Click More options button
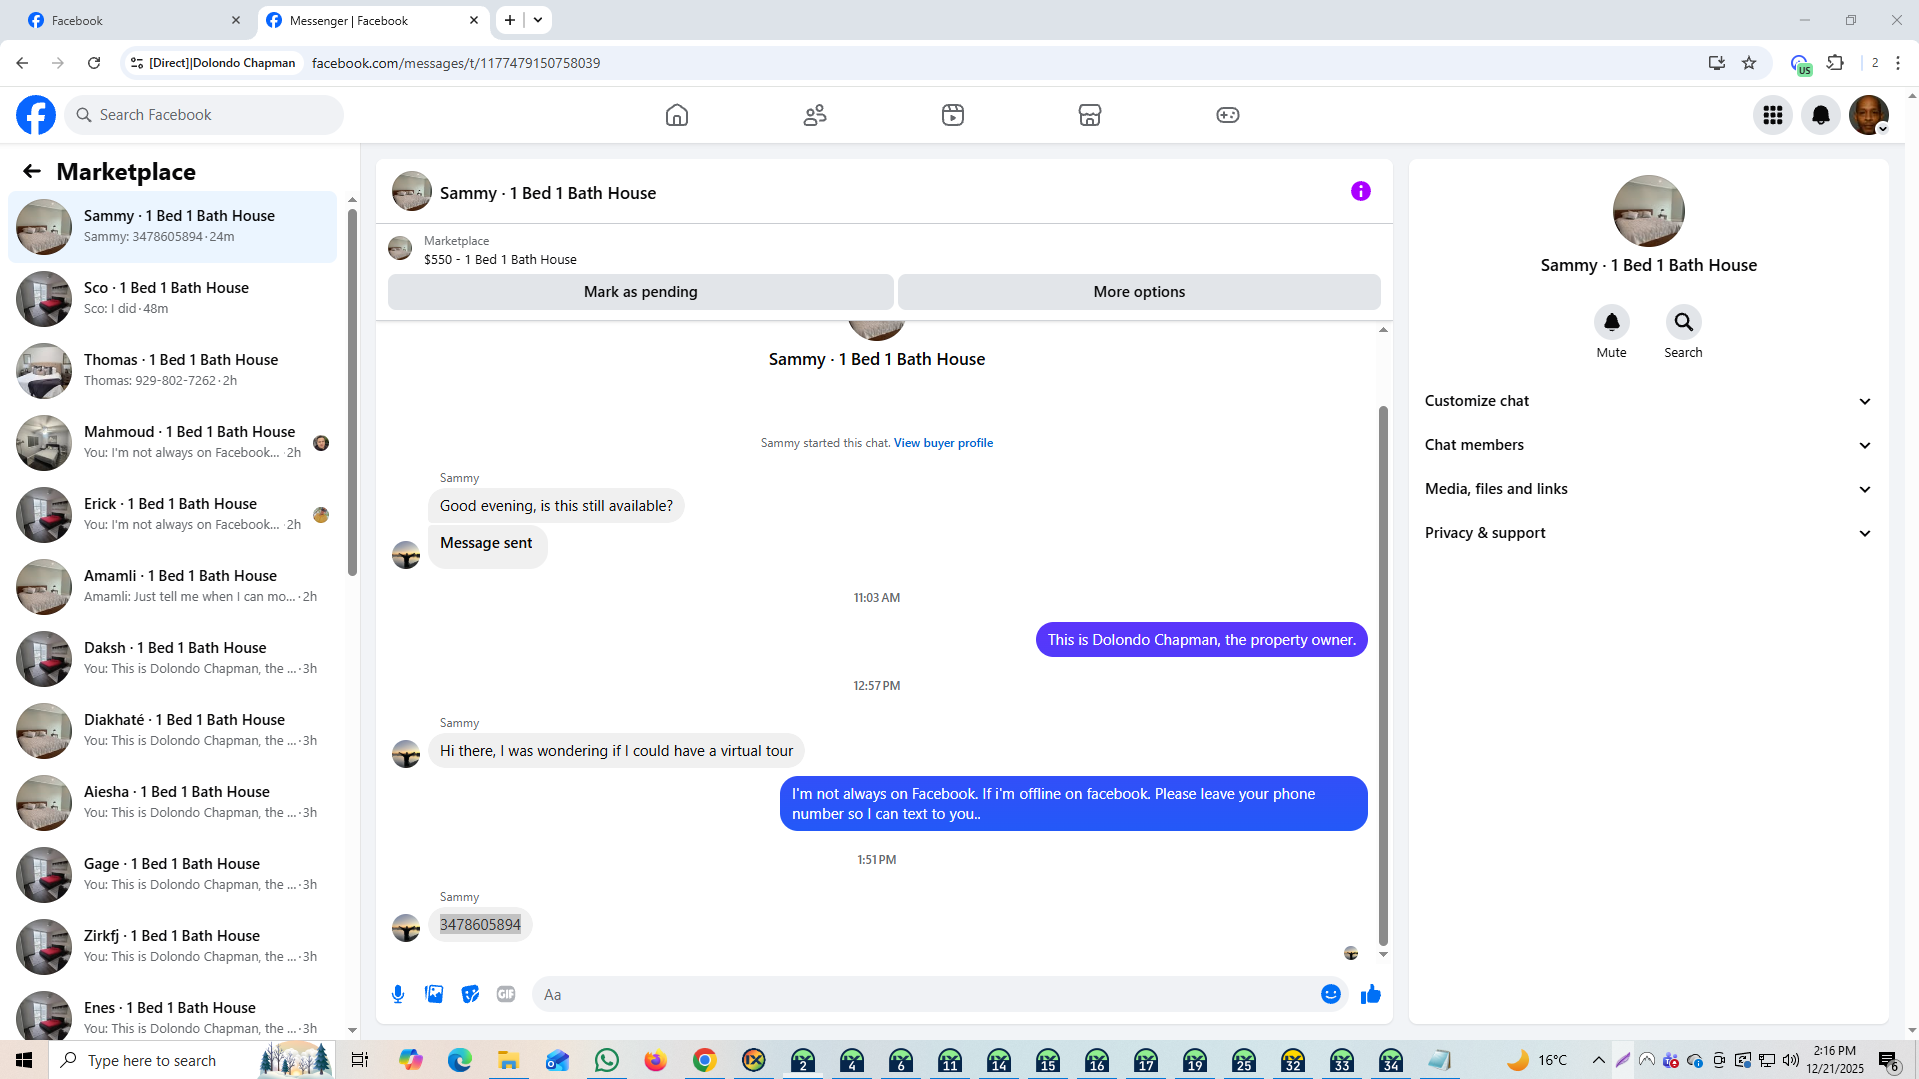1919x1079 pixels. click(1139, 292)
